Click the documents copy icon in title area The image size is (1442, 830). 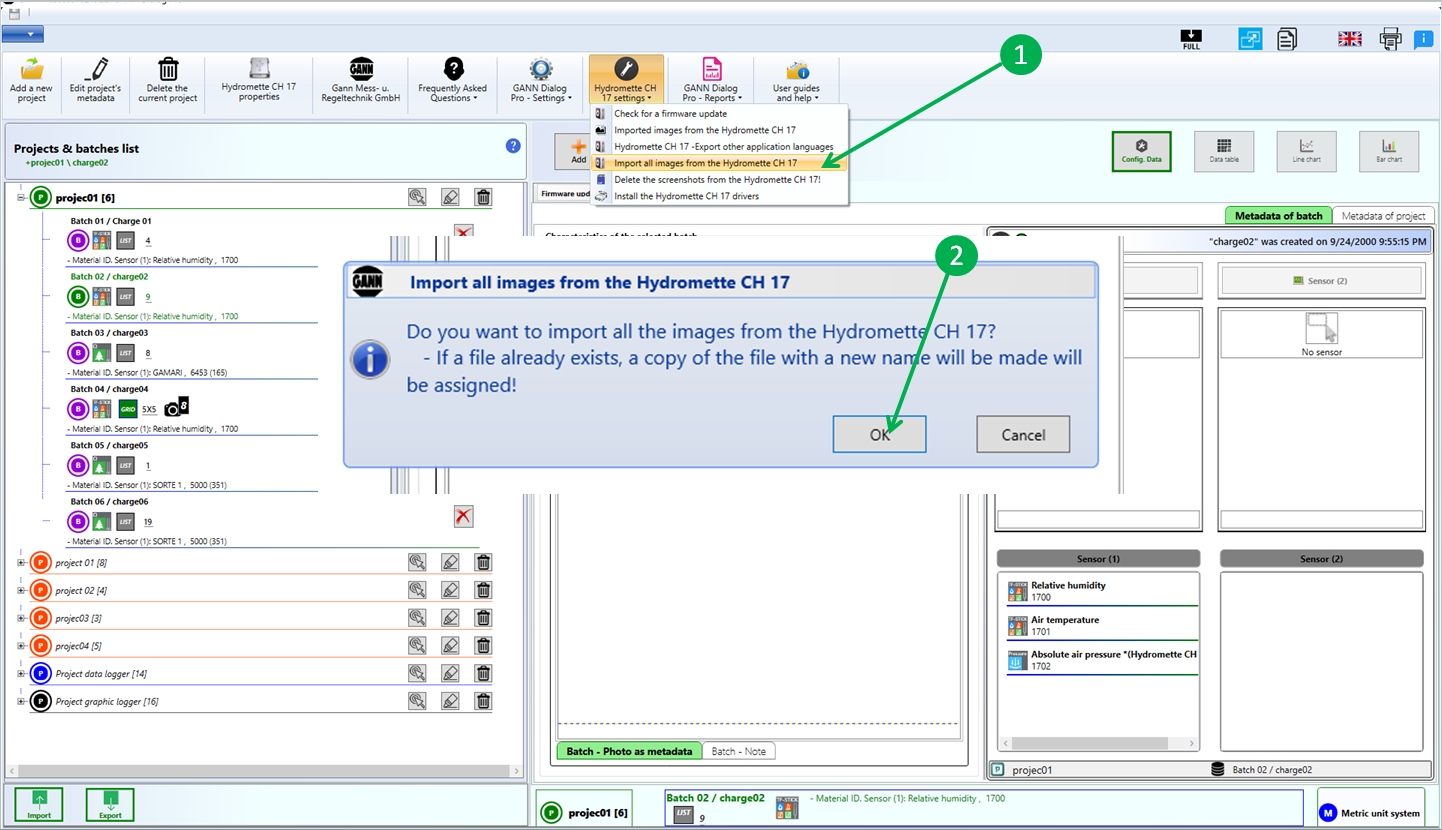(x=1287, y=39)
